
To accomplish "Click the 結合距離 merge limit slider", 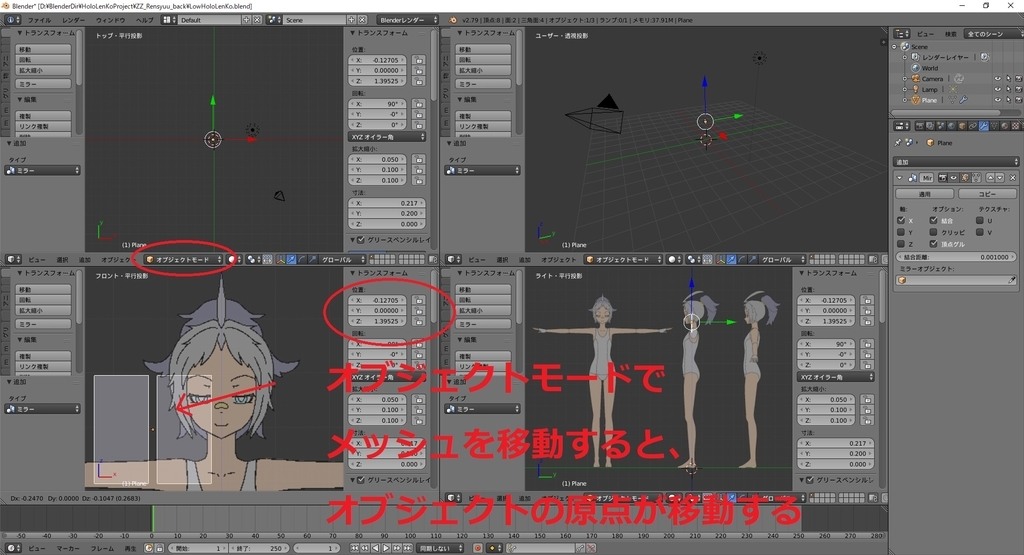I will point(956,257).
